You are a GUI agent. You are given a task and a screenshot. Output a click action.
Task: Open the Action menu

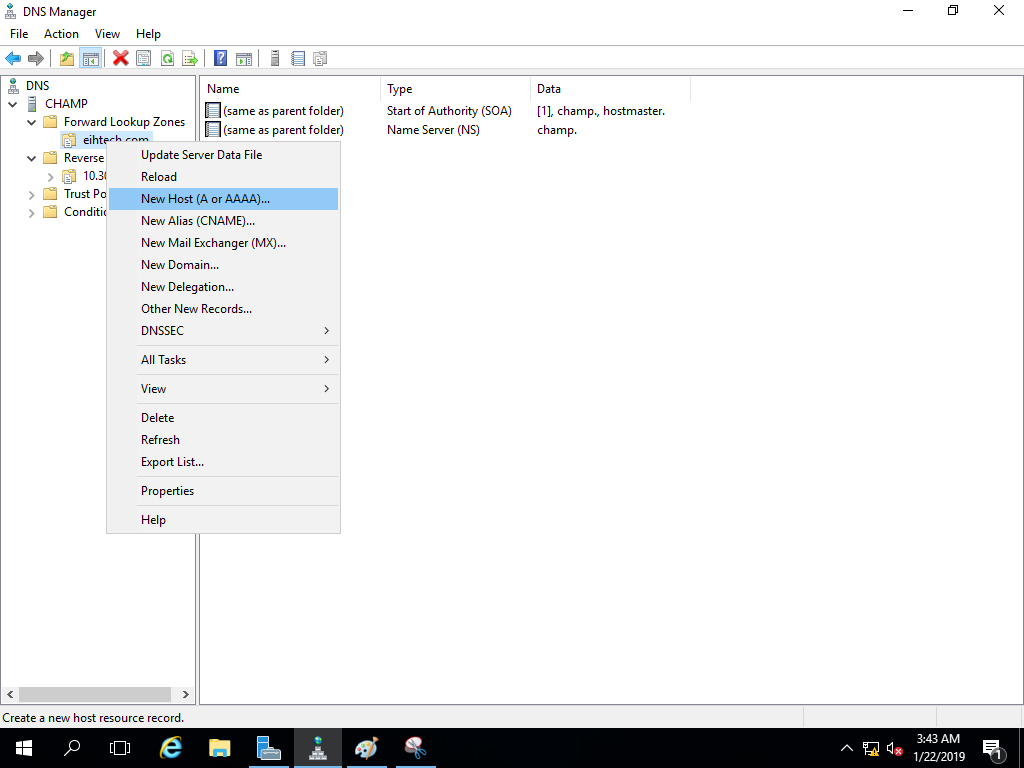61,34
